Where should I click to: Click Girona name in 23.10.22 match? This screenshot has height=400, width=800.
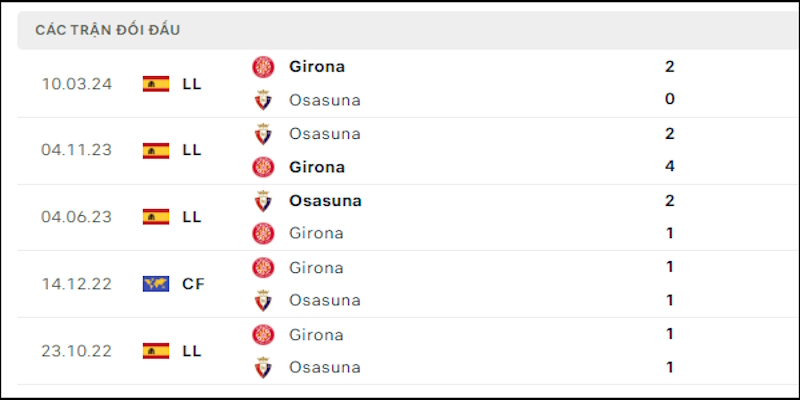tap(316, 335)
